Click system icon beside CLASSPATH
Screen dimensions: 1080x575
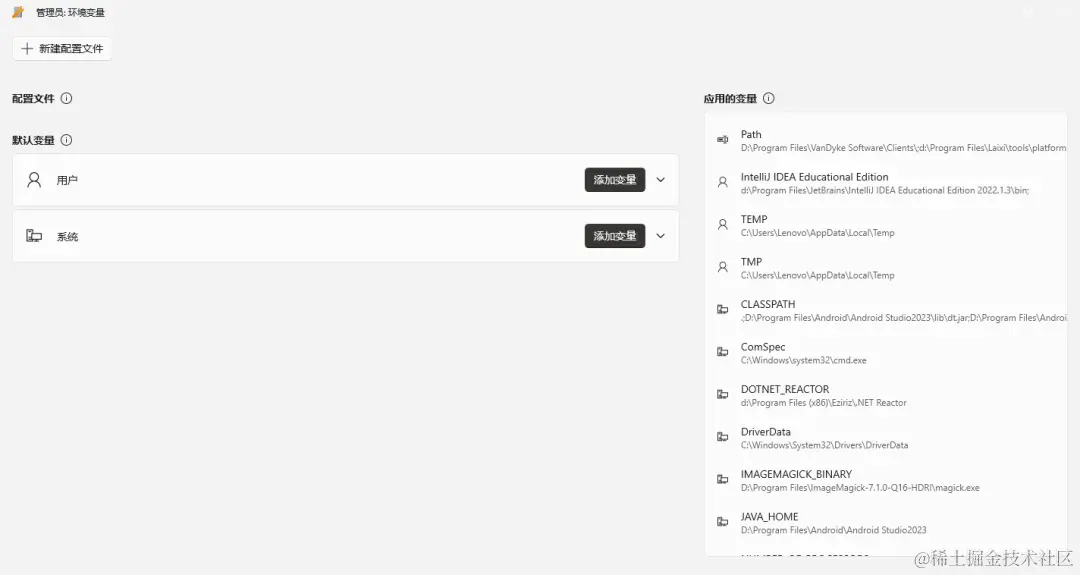click(x=723, y=310)
